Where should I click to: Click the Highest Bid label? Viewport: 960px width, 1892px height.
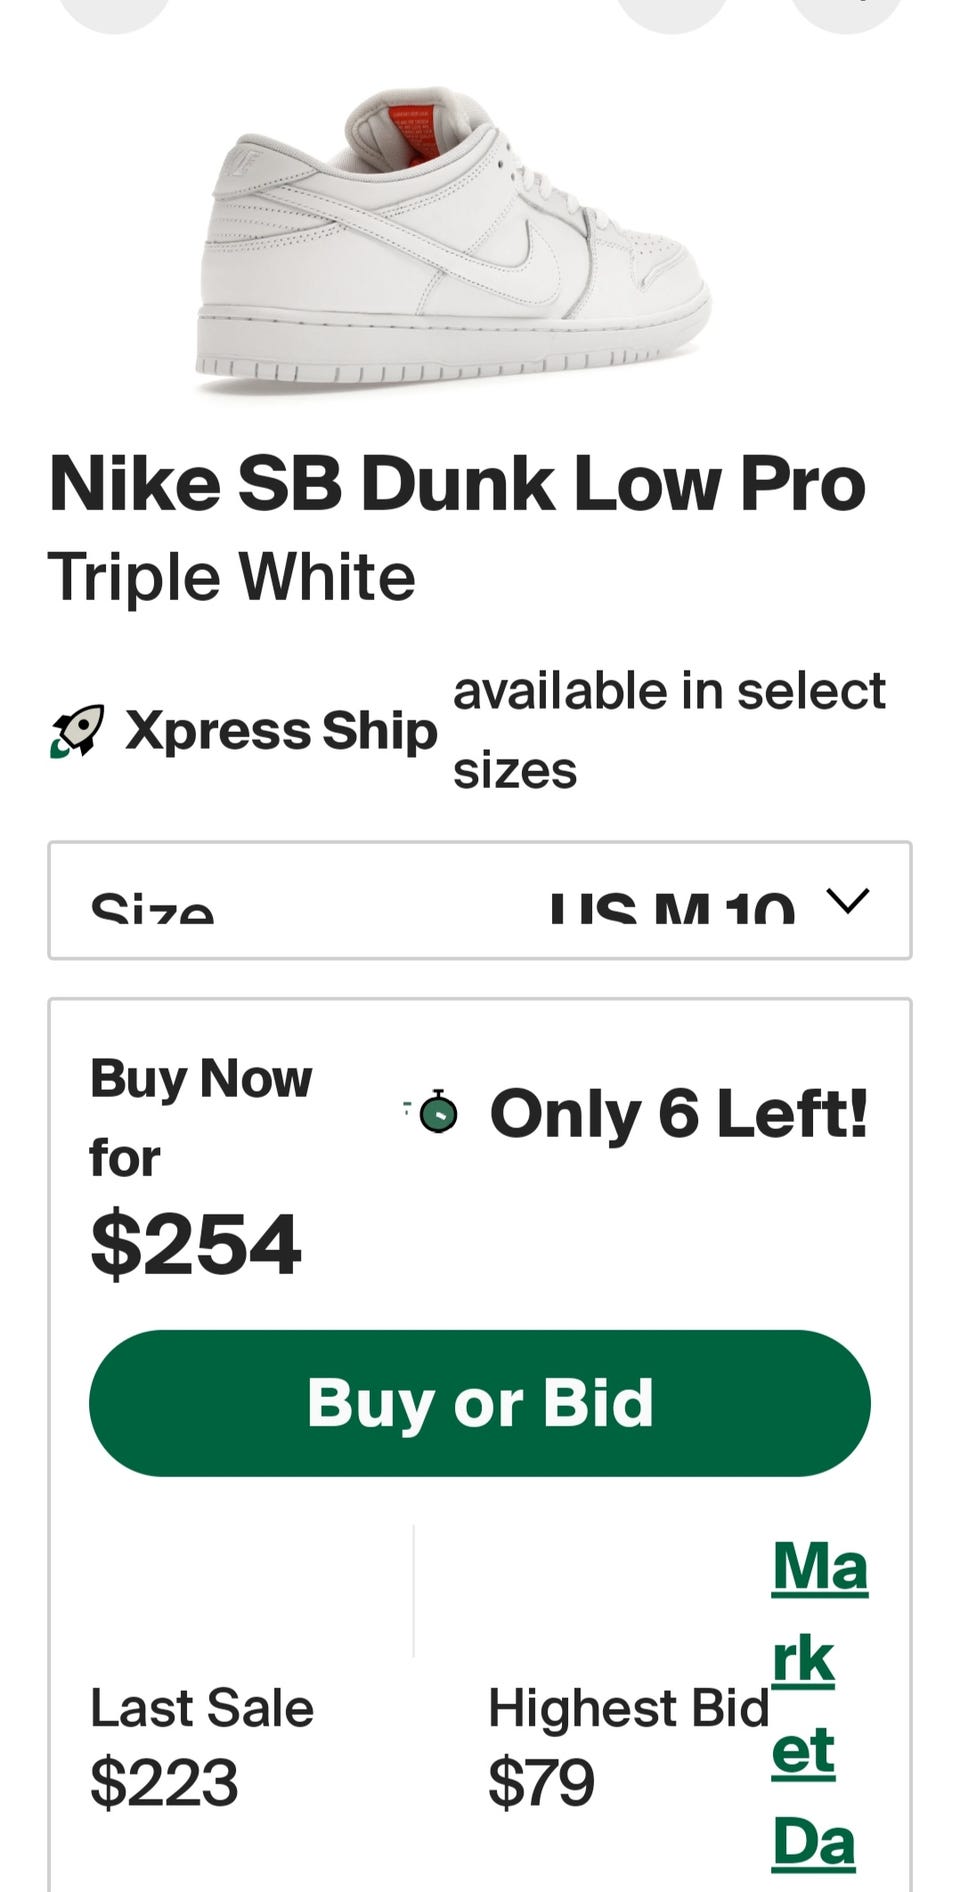[628, 1708]
